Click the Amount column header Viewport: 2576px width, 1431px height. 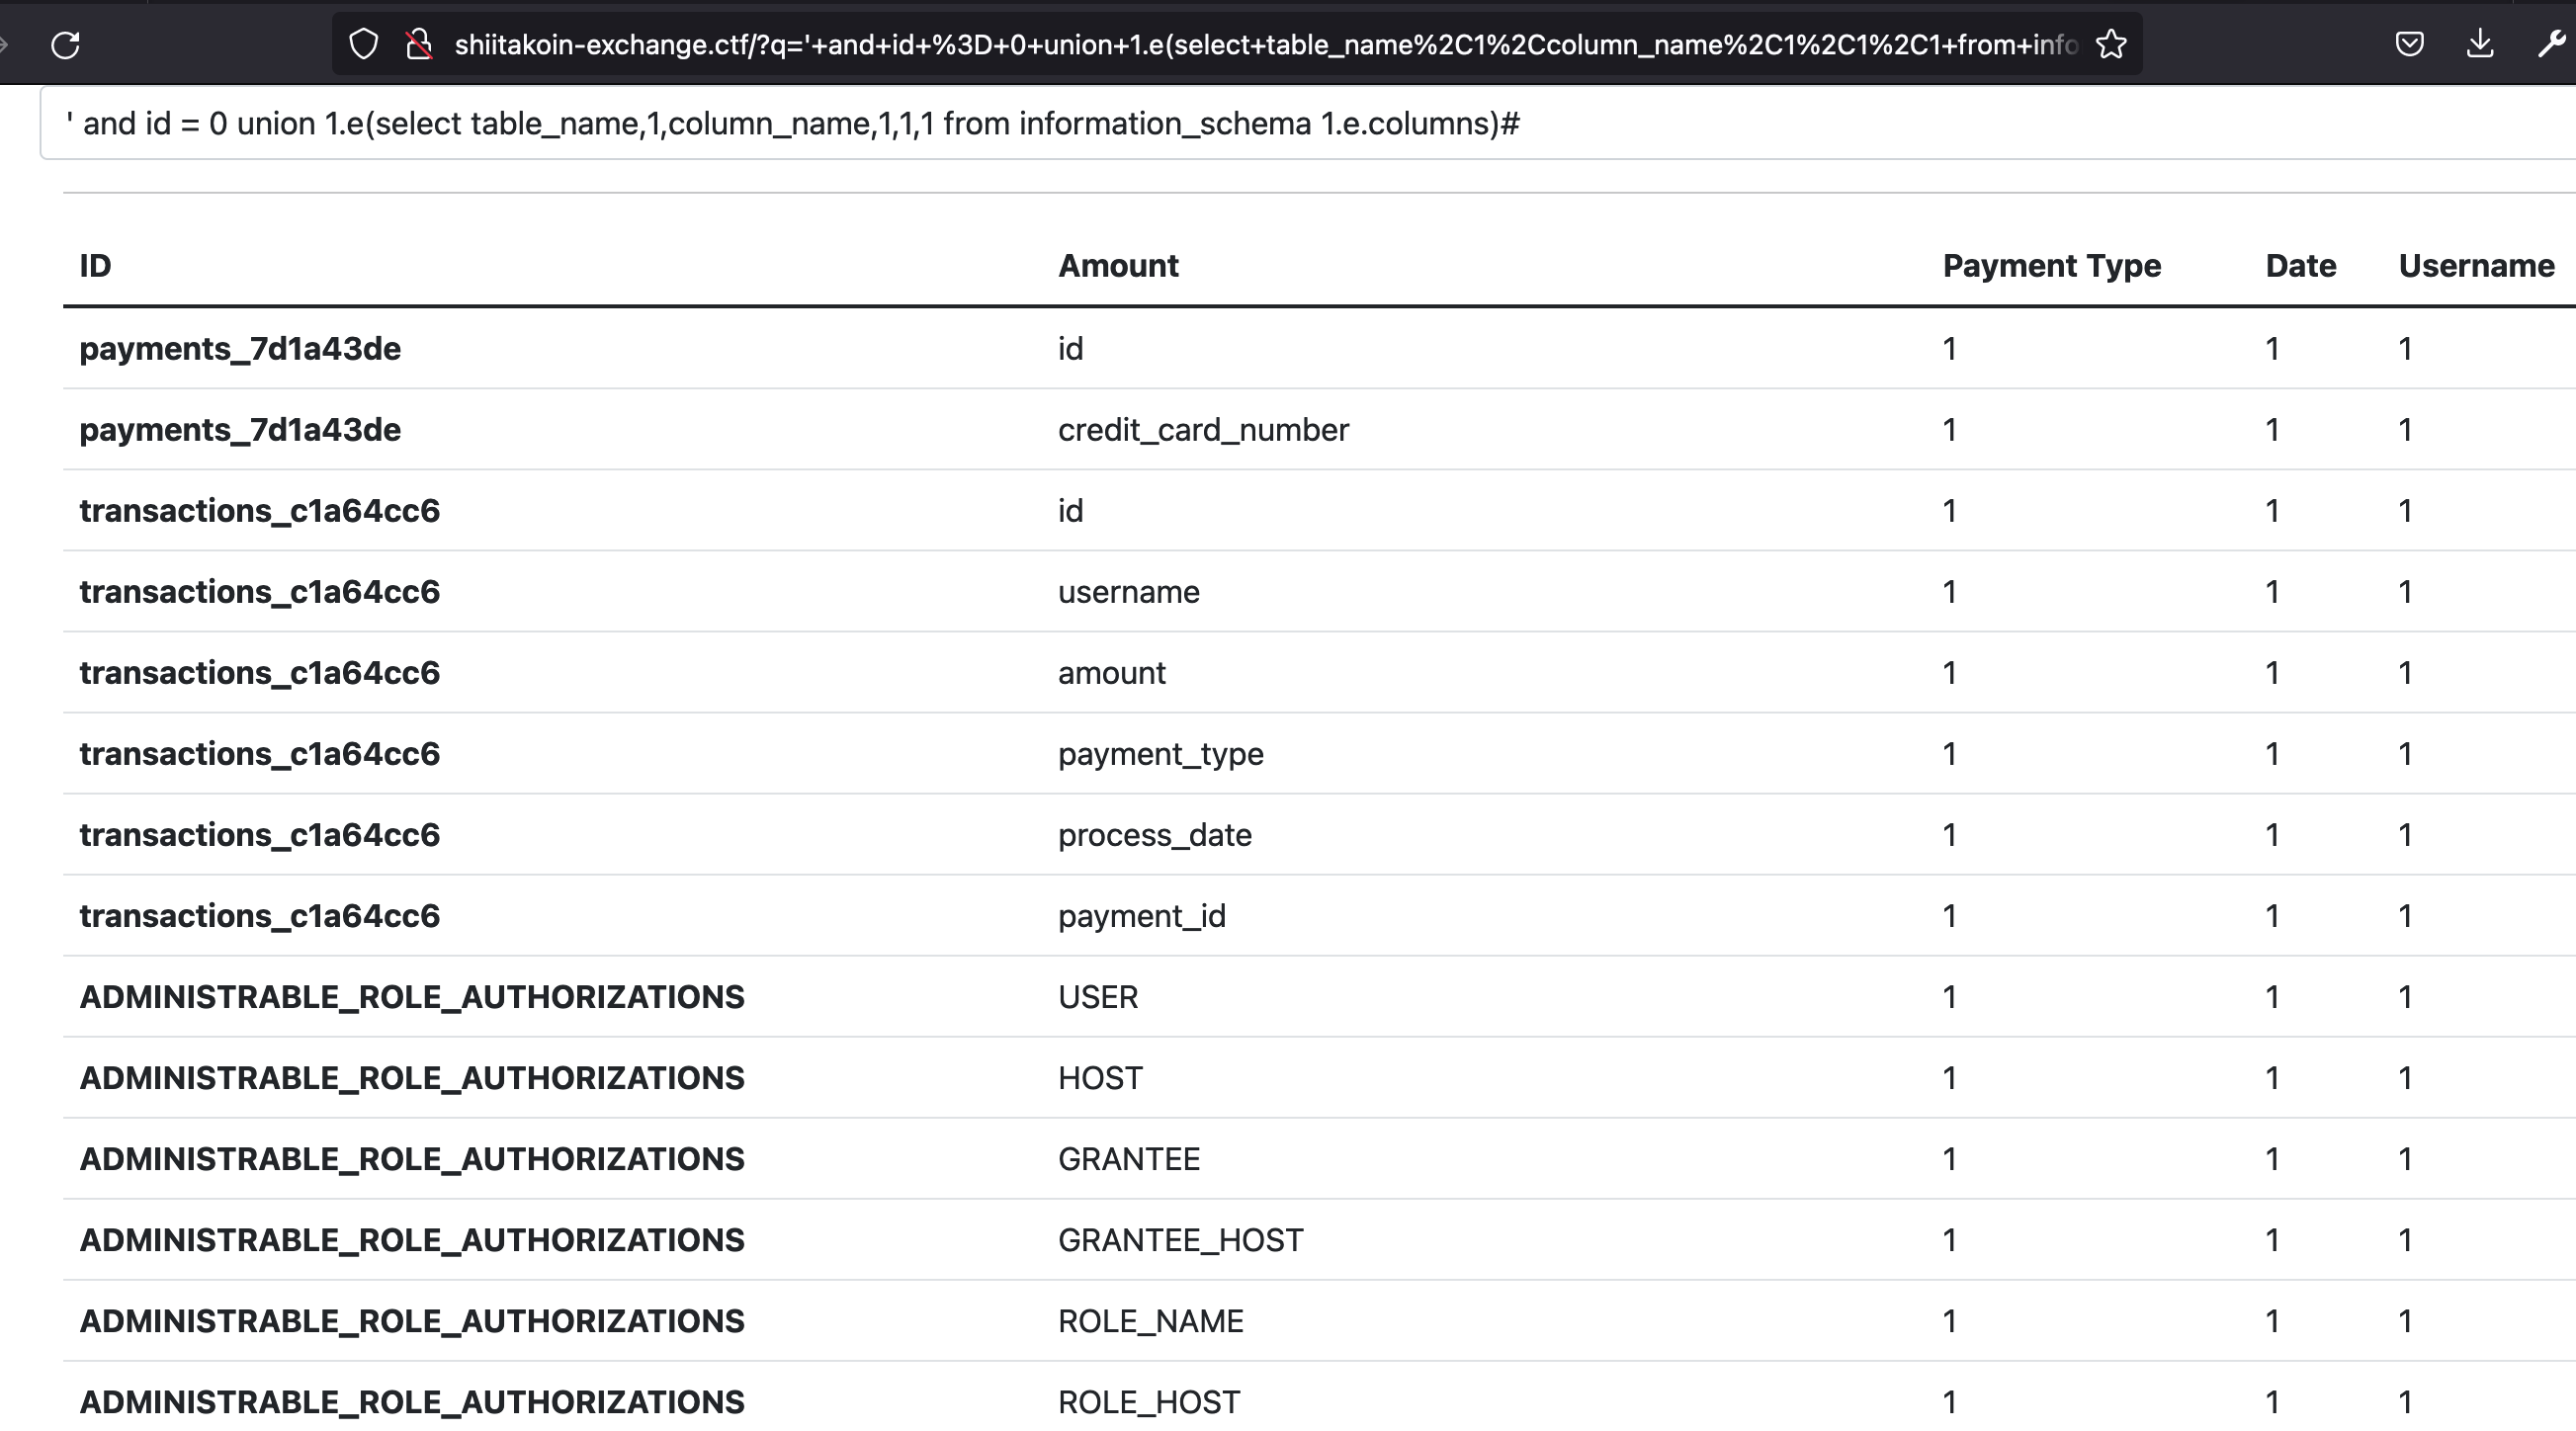tap(1118, 266)
